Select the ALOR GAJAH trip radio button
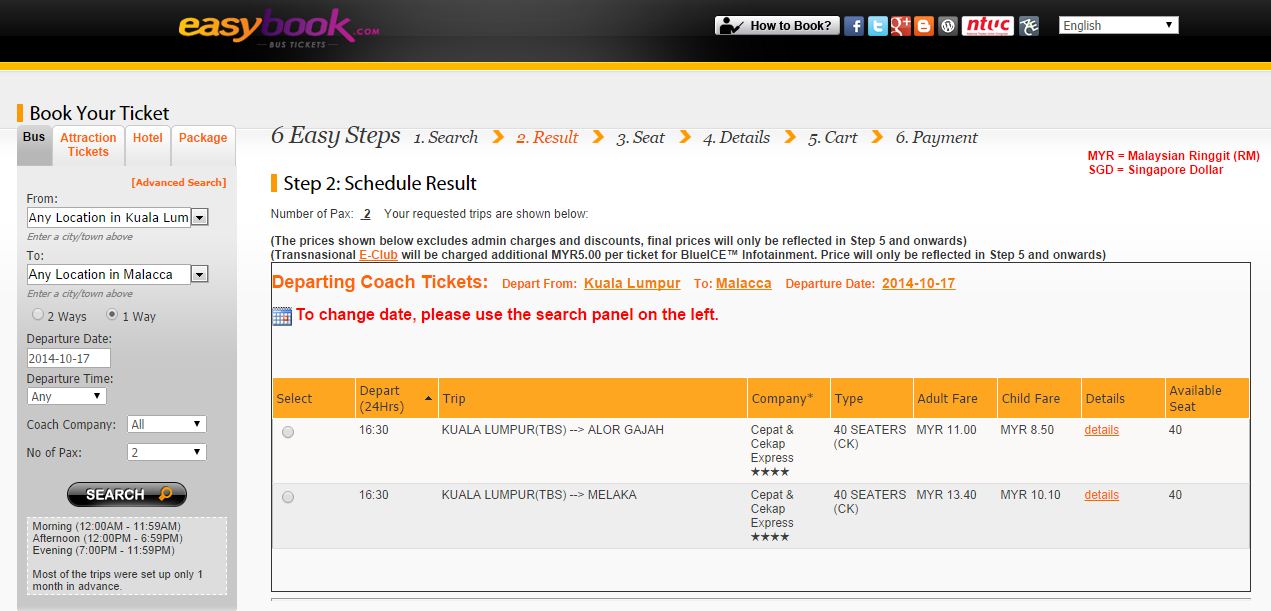 [x=288, y=432]
